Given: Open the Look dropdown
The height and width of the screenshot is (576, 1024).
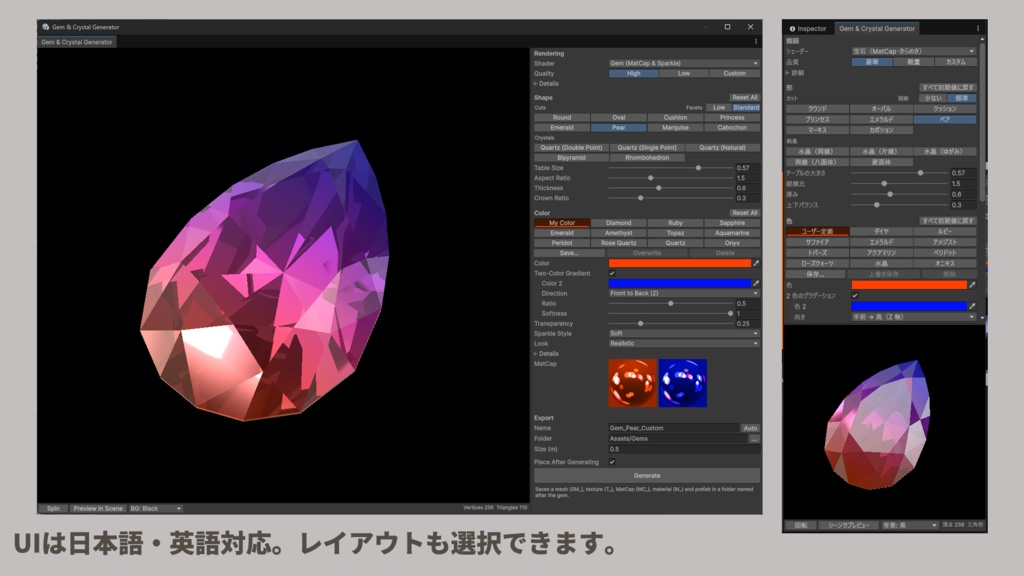Looking at the screenshot, I should click(684, 344).
